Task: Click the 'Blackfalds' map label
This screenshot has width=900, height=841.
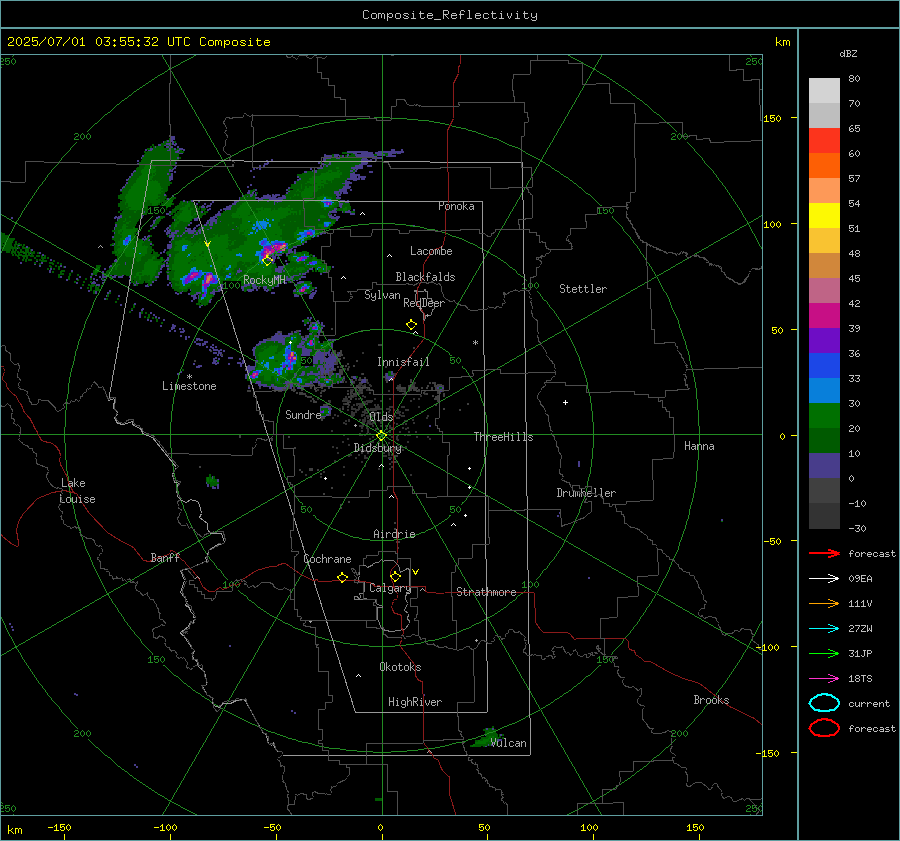Action: coord(425,277)
